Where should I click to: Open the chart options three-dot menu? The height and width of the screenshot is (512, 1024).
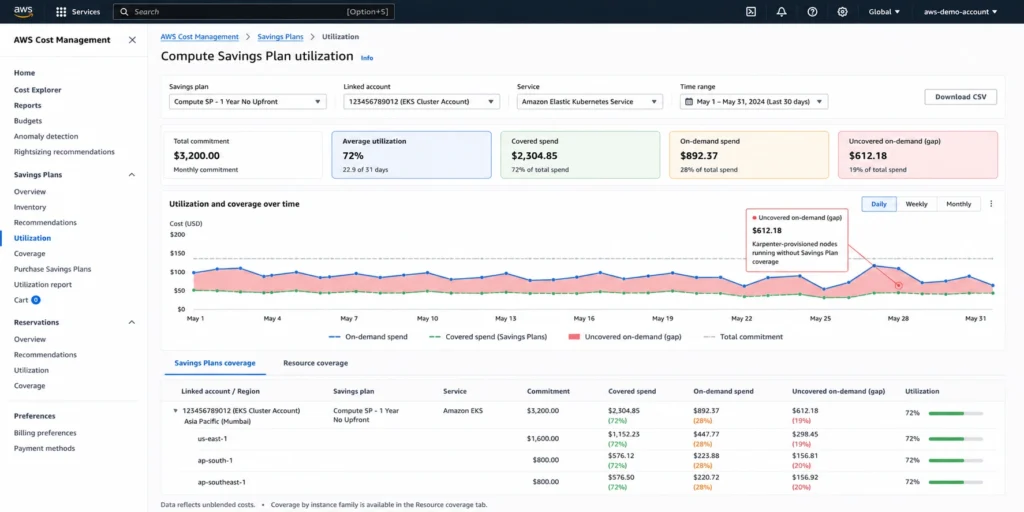point(991,204)
